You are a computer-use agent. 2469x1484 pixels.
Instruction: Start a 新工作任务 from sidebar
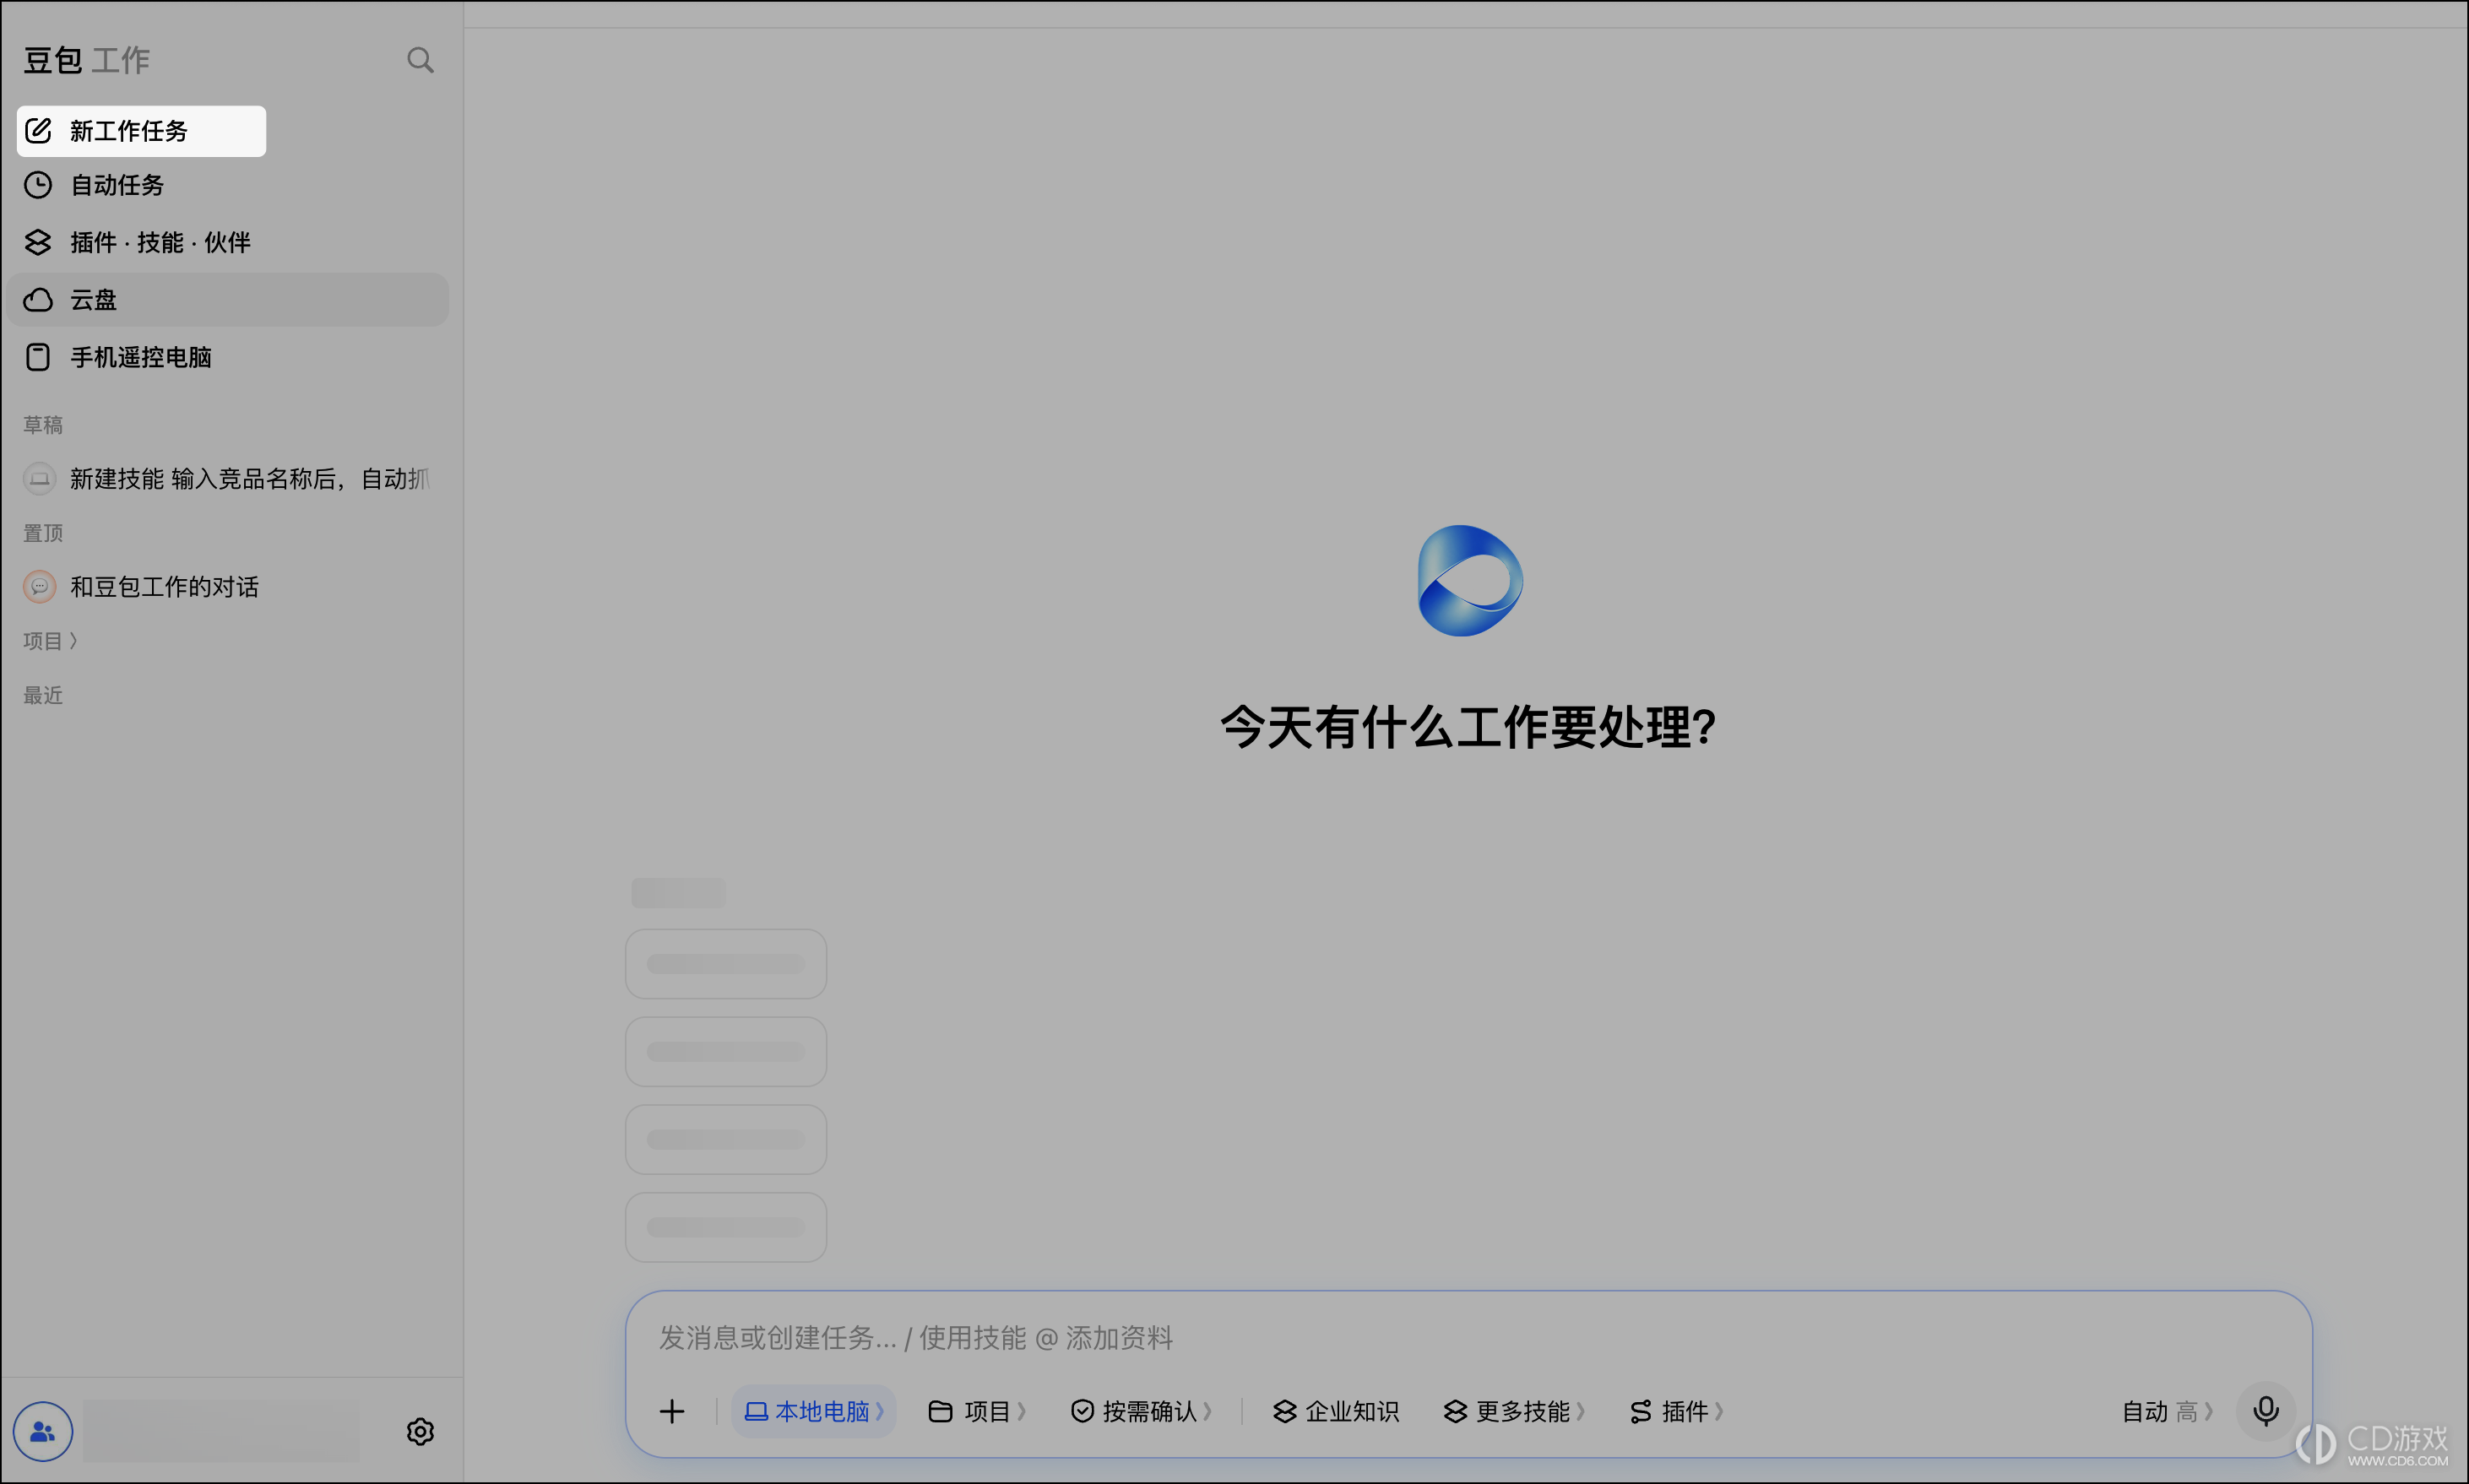[141, 131]
